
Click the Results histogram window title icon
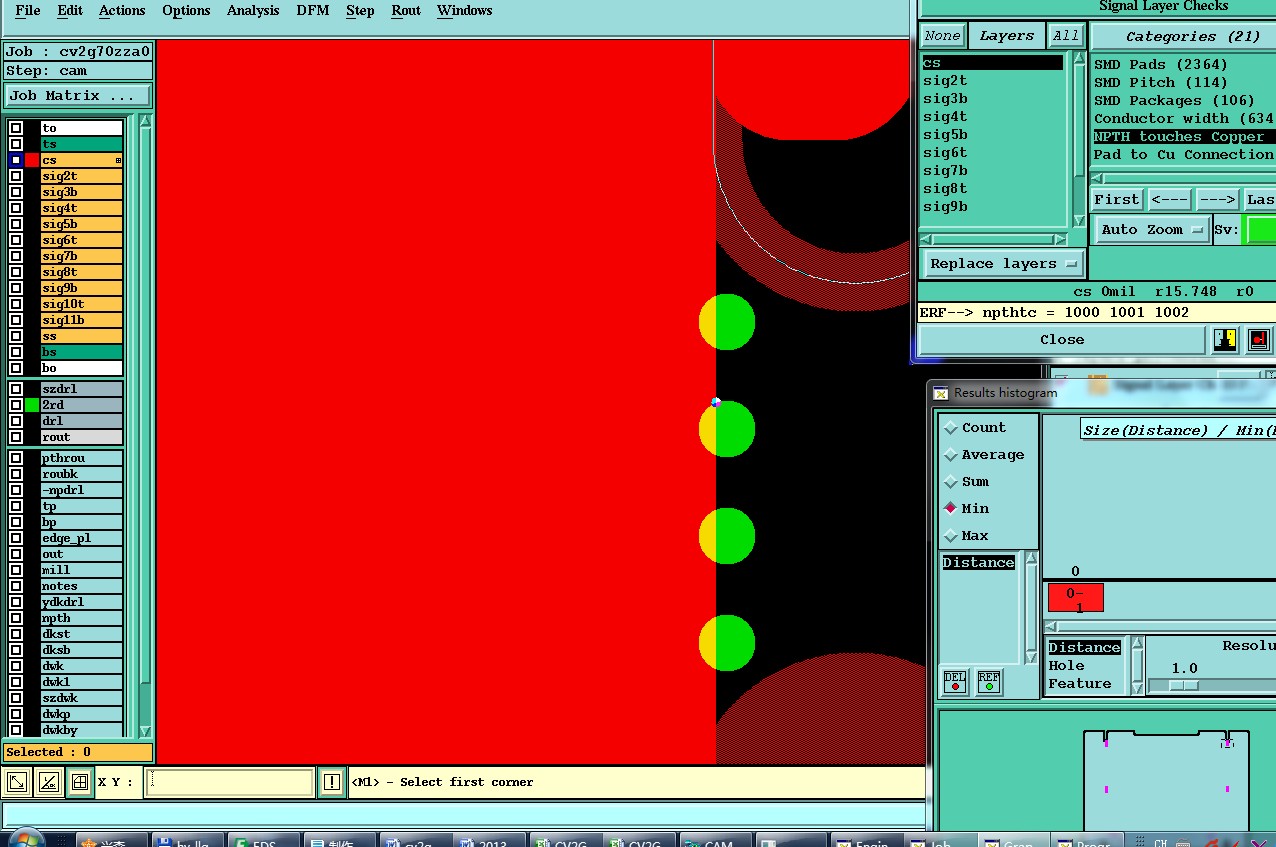tap(941, 393)
